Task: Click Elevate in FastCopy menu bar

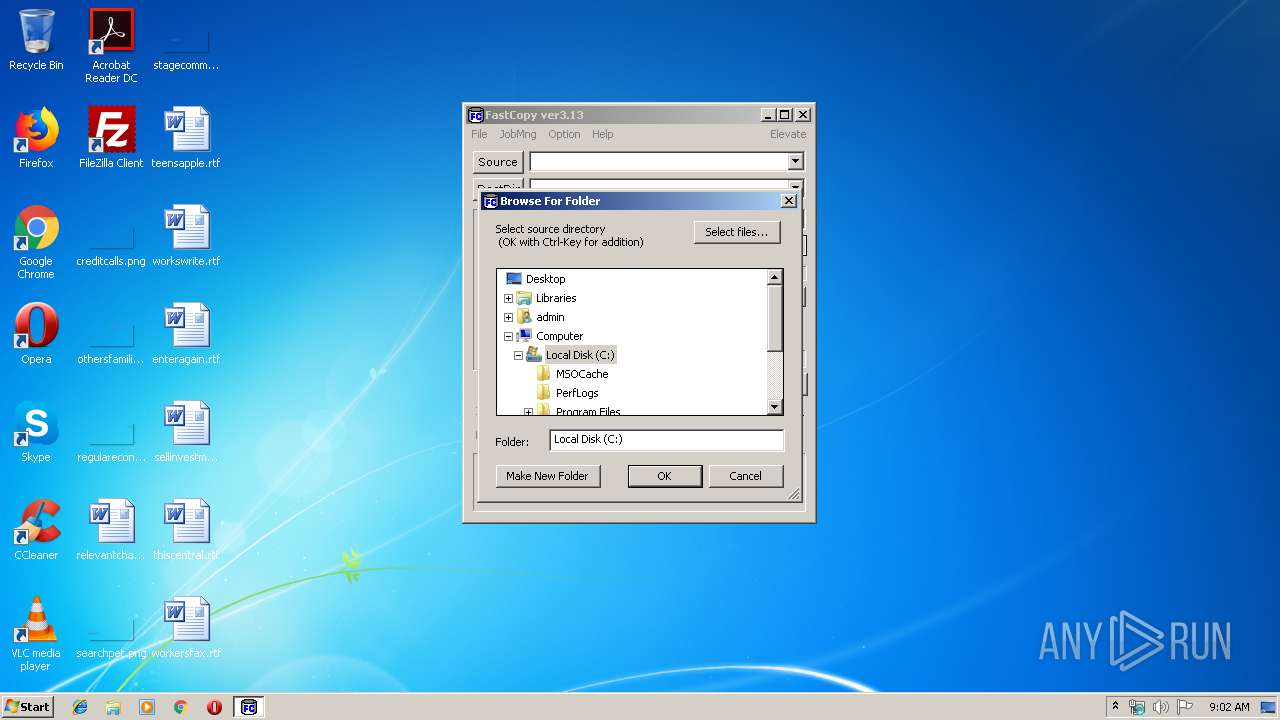Action: click(x=788, y=134)
